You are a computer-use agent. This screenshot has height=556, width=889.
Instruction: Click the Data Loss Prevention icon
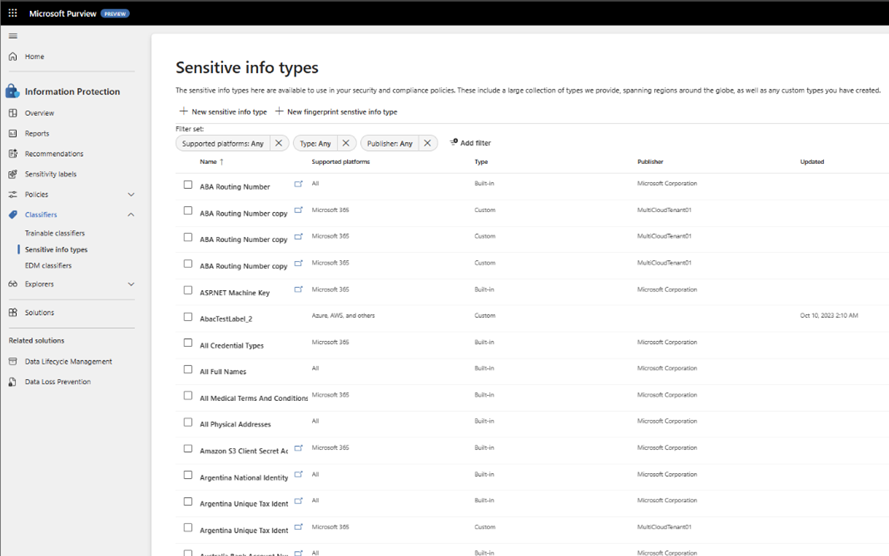[13, 381]
